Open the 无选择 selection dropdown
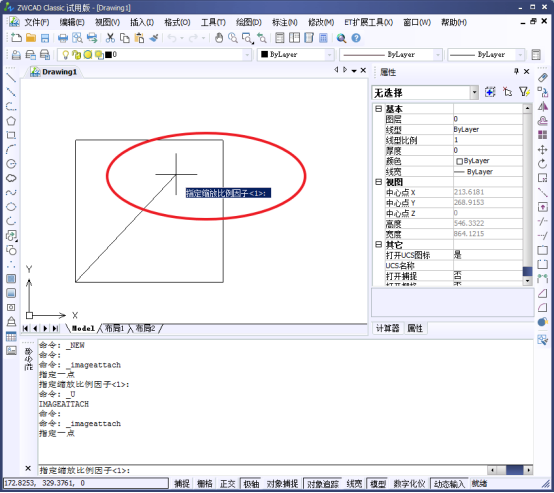 (x=425, y=93)
